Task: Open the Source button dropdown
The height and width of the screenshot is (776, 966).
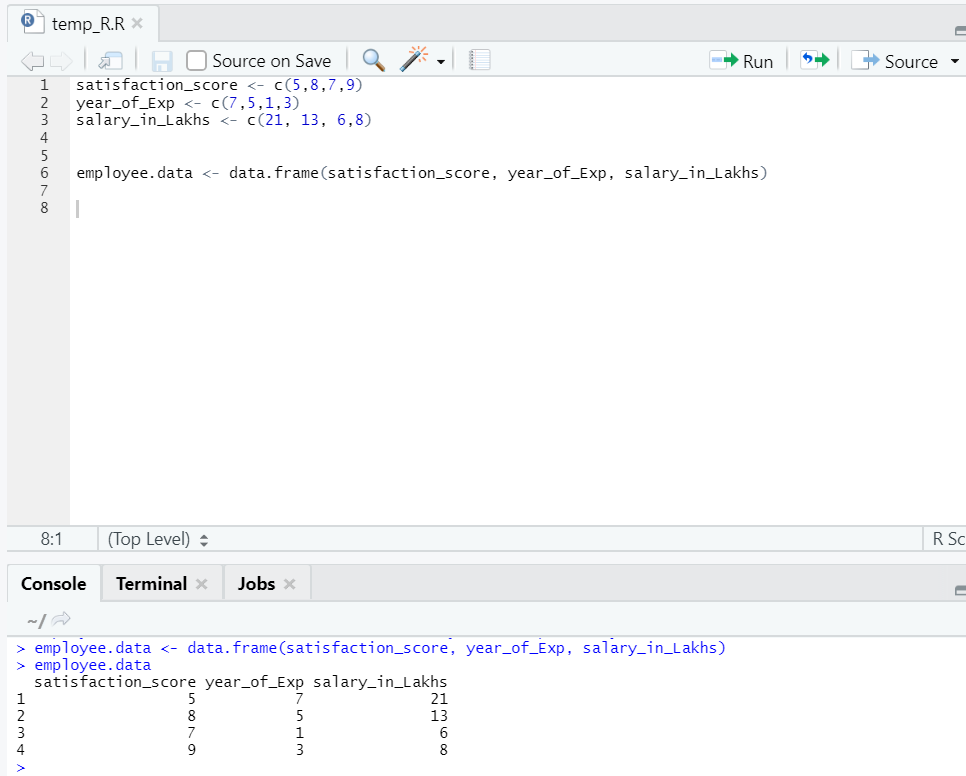Action: point(955,60)
